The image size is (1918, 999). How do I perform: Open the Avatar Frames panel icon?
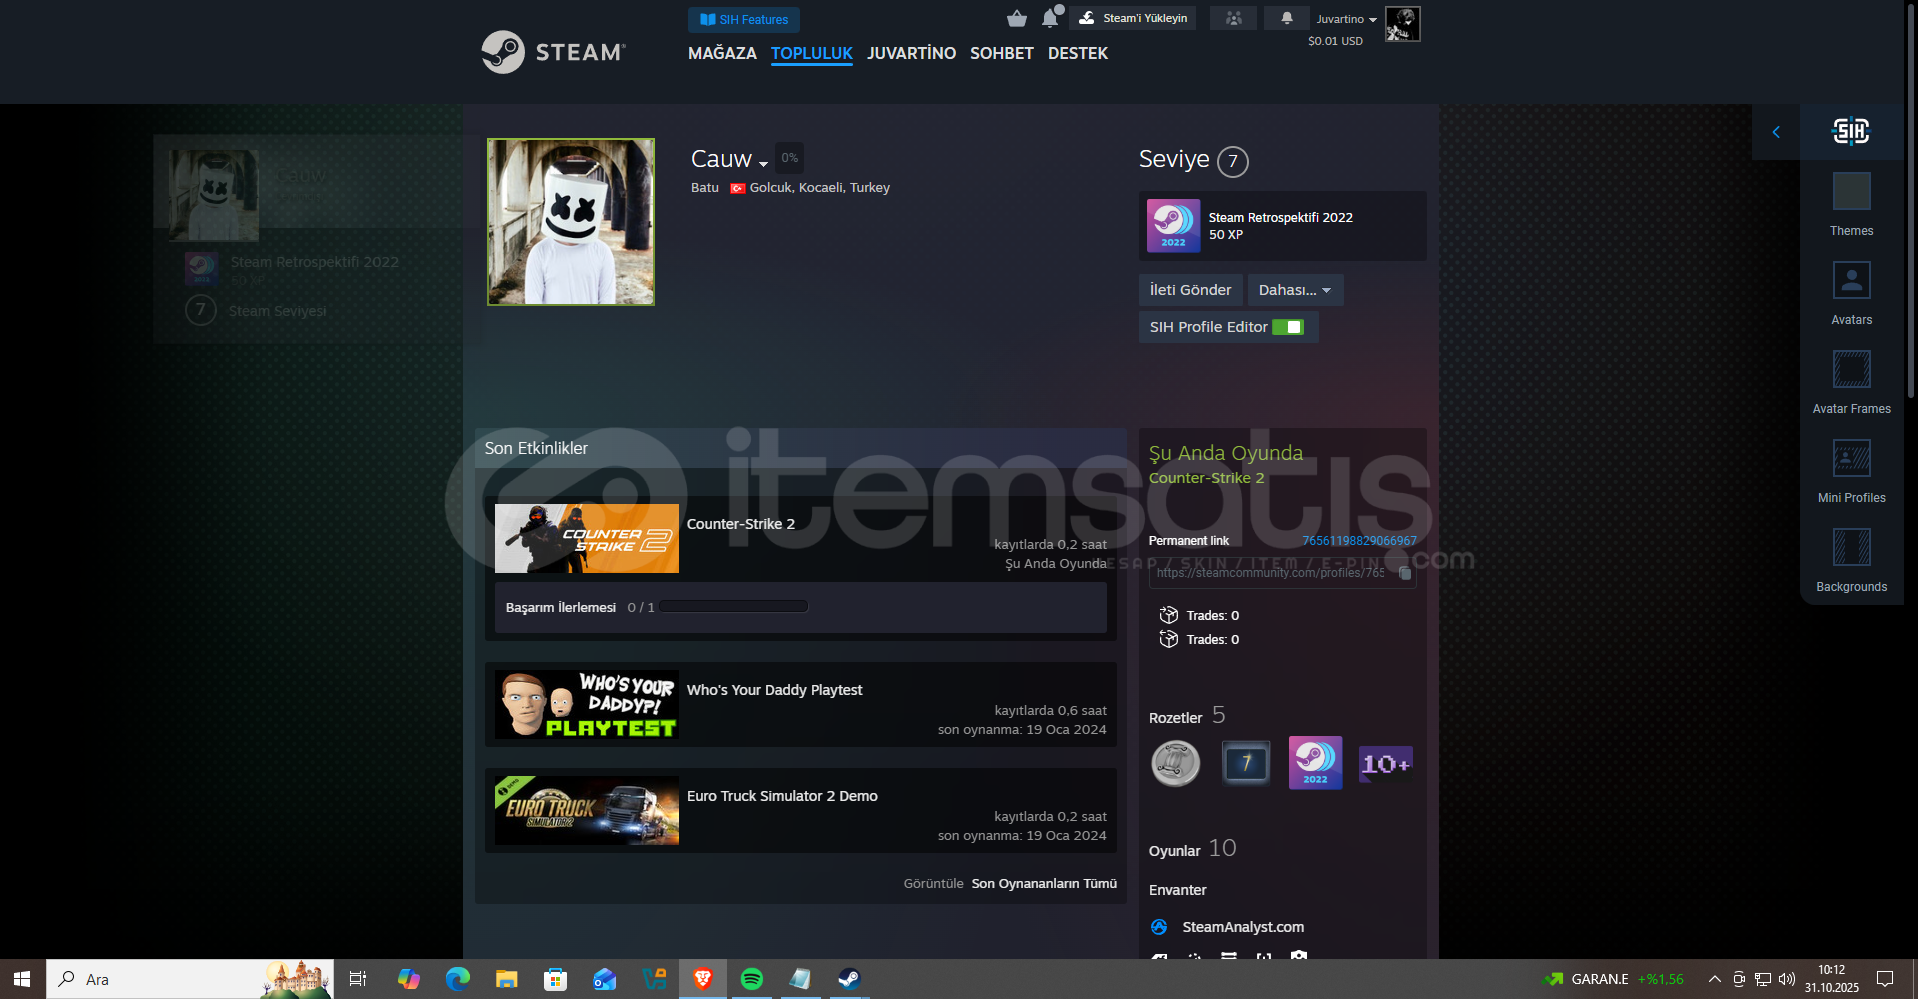point(1852,369)
